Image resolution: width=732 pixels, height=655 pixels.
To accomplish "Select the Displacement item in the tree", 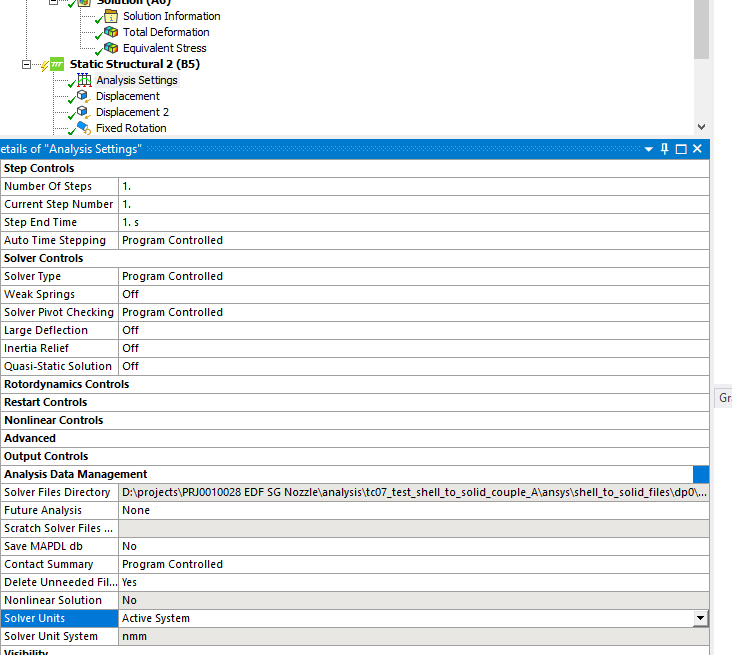I will pyautogui.click(x=127, y=96).
